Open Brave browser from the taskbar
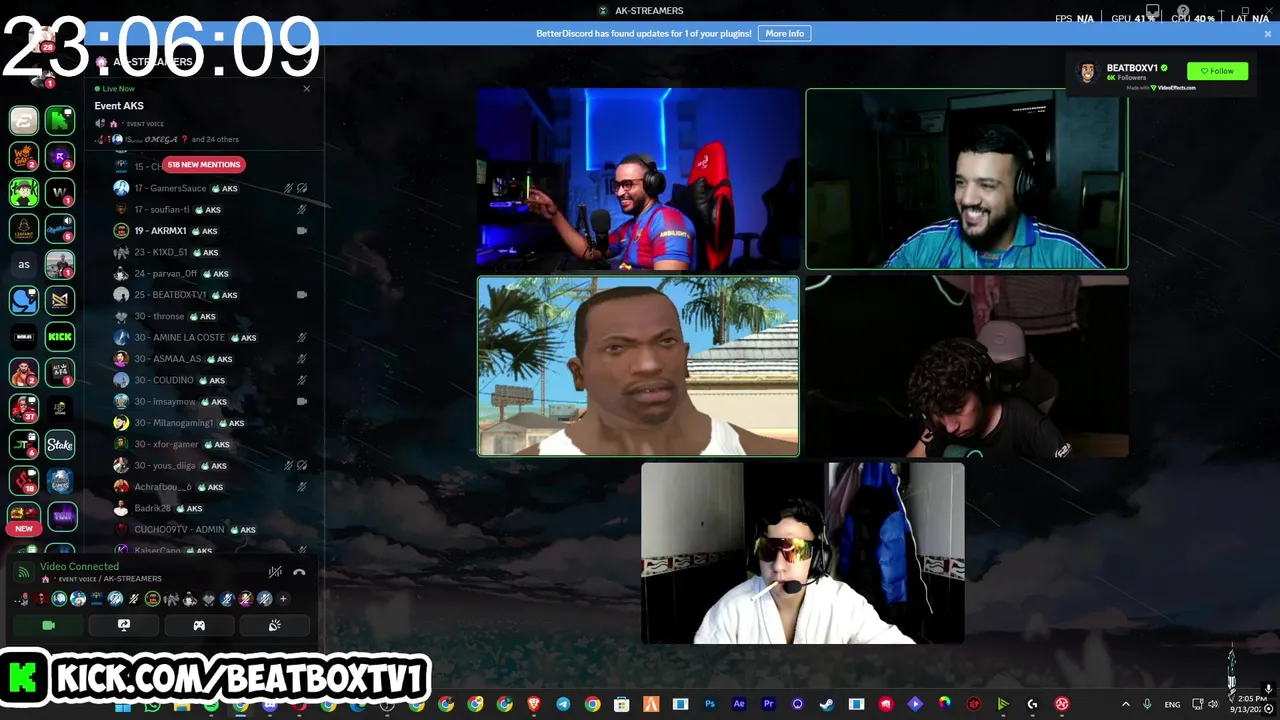 (534, 704)
